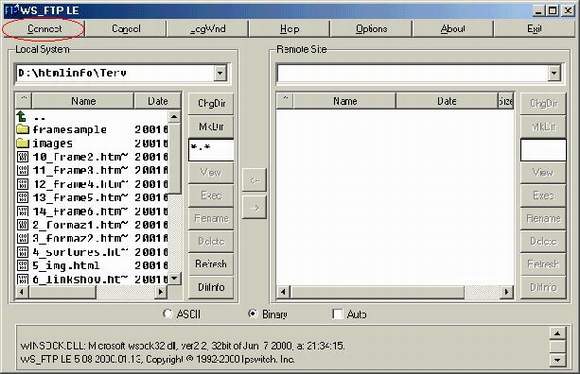
Task: Enable the Auto checkbox
Action: 337,314
